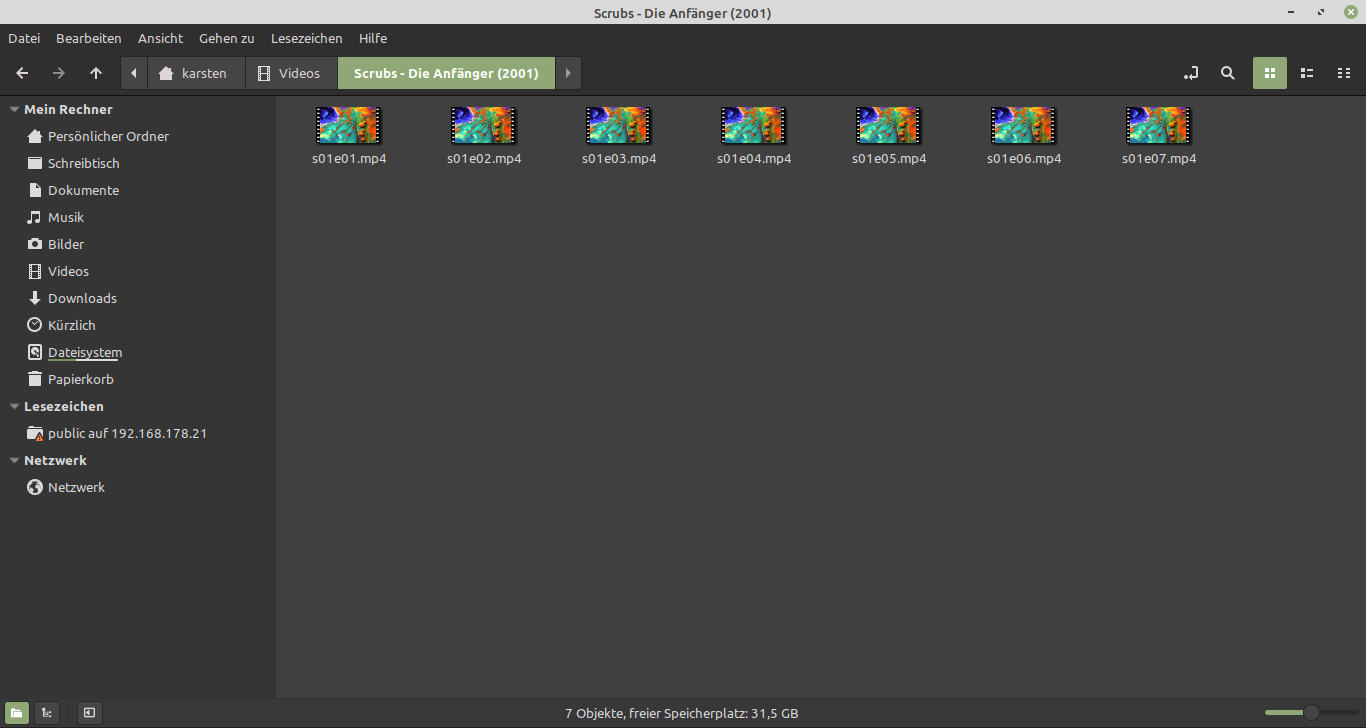Select video thumbnail s01e06.mp4
Screen dimensions: 1366x728
tap(1024, 126)
